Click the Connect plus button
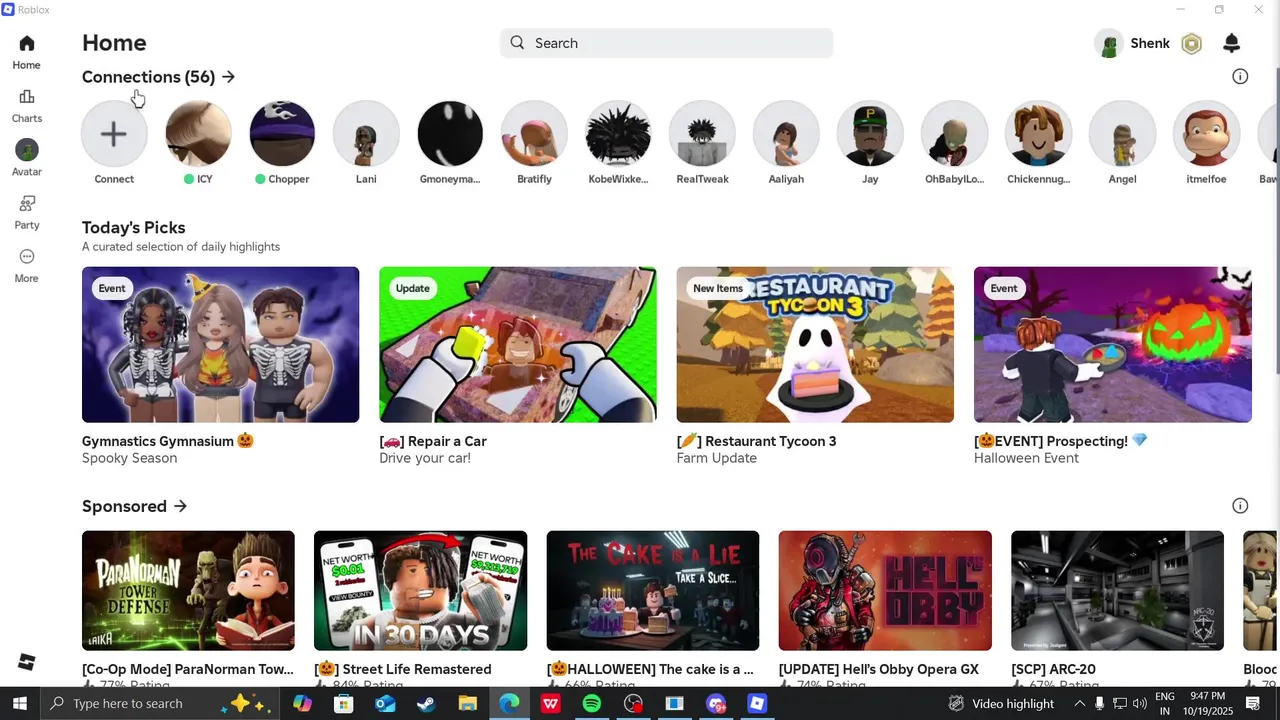The width and height of the screenshot is (1280, 720). pyautogui.click(x=114, y=133)
